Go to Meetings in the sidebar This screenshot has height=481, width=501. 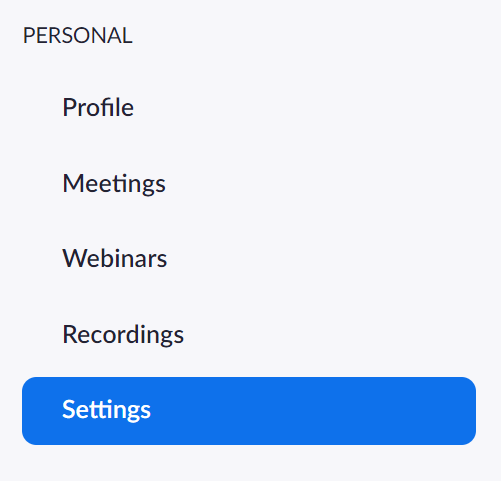(x=249, y=183)
